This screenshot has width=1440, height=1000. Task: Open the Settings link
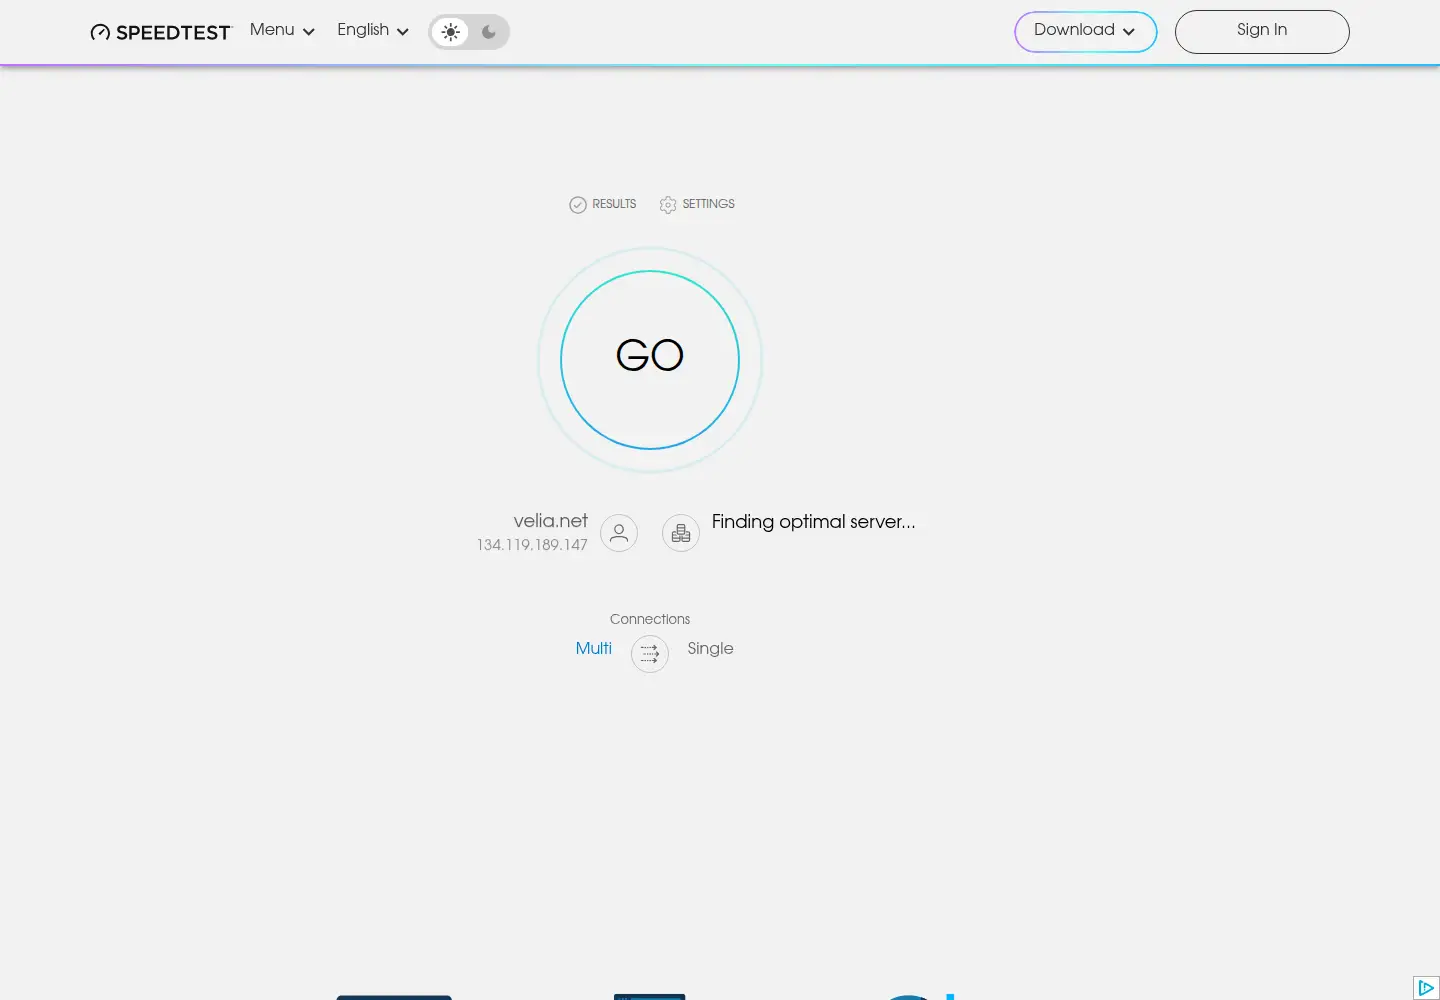point(697,204)
